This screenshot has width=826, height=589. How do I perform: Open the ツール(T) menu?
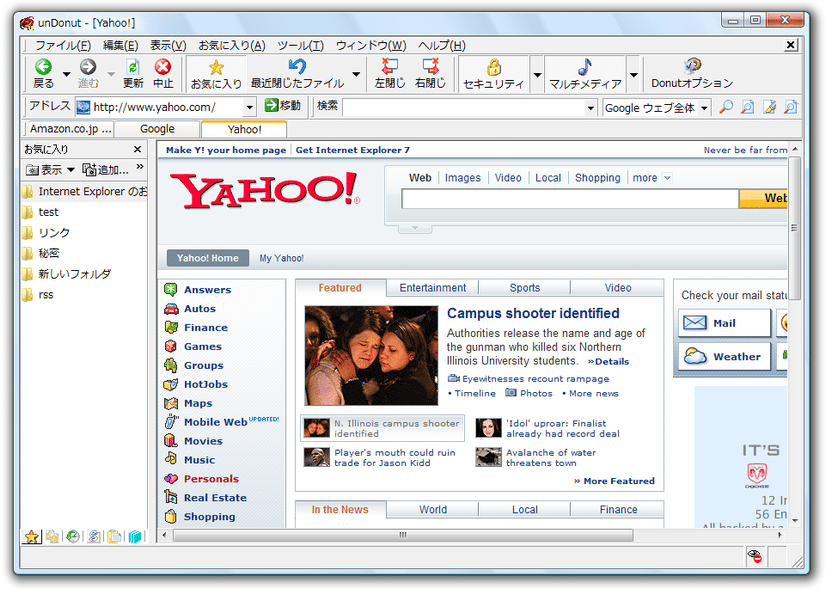(x=301, y=45)
